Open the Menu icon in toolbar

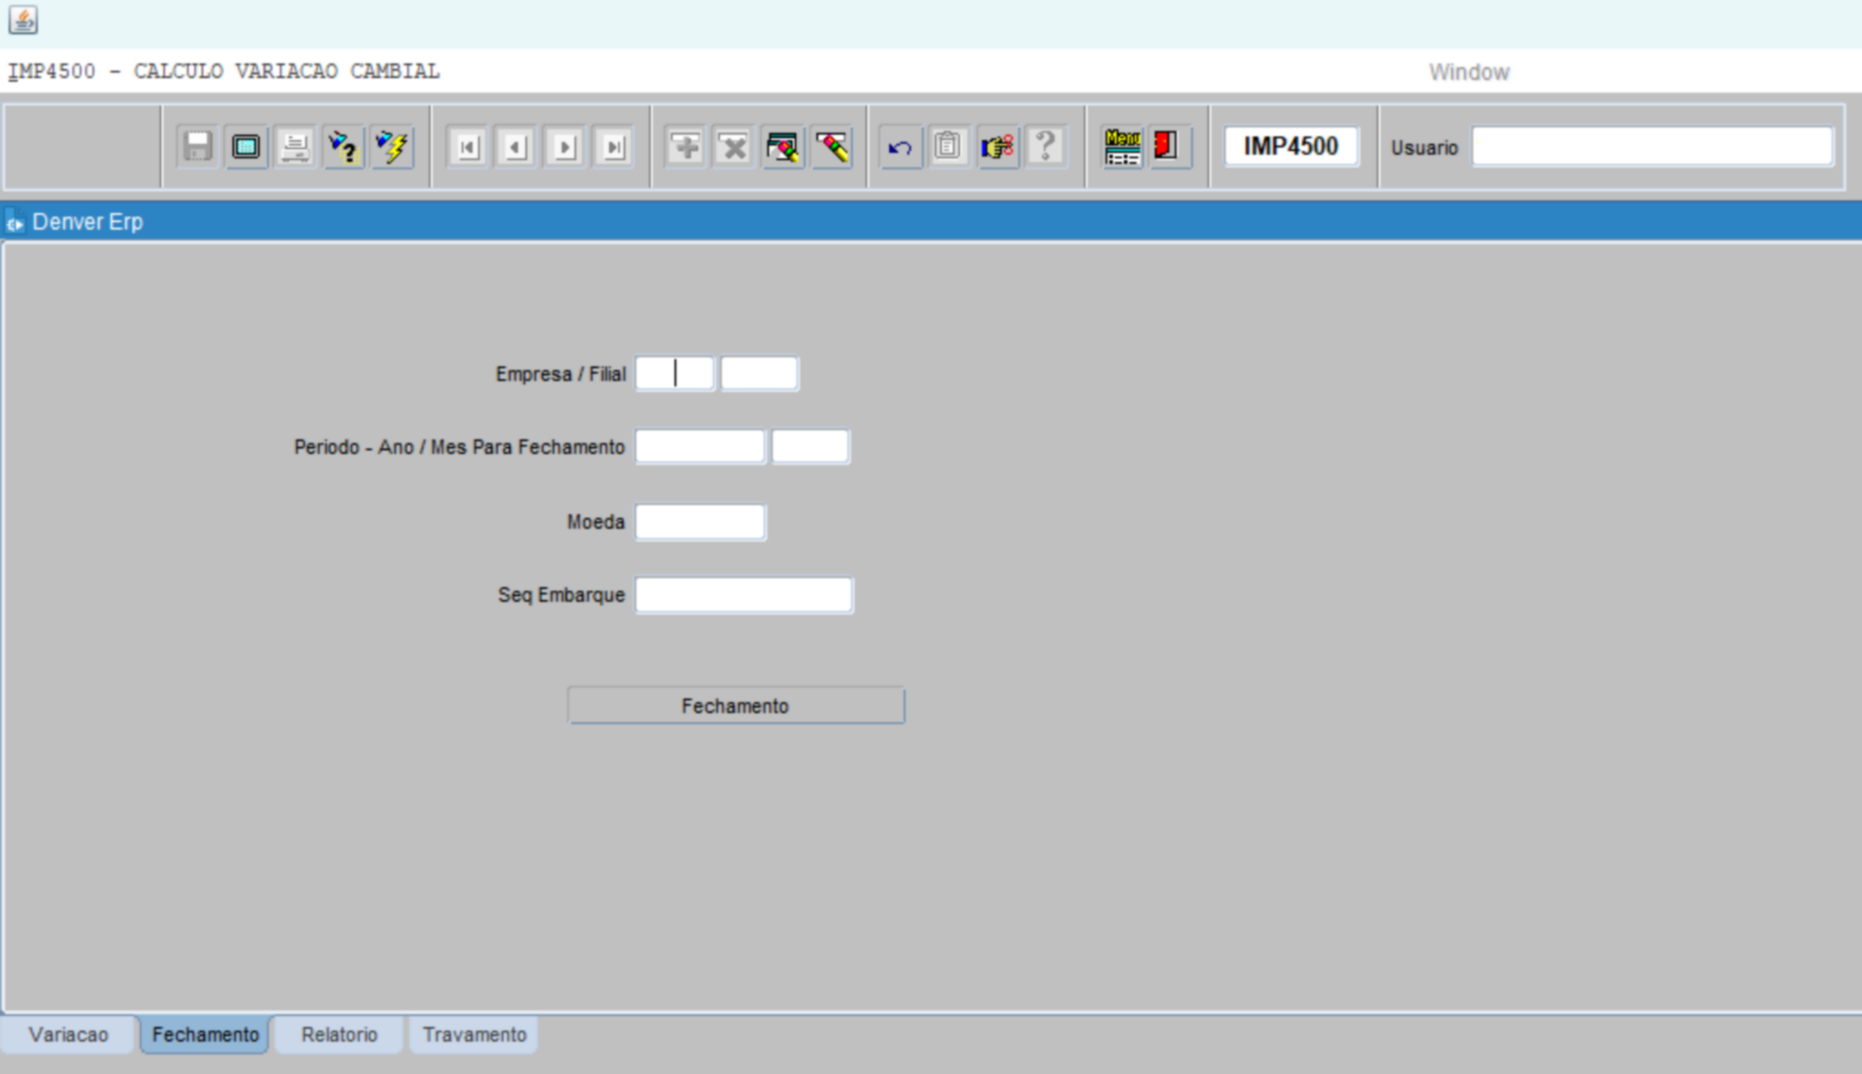coord(1122,147)
